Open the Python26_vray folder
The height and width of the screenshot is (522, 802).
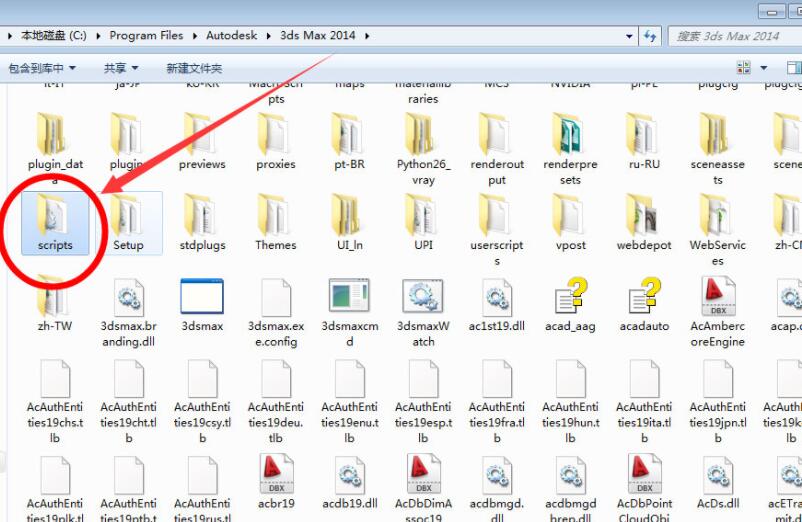(423, 135)
